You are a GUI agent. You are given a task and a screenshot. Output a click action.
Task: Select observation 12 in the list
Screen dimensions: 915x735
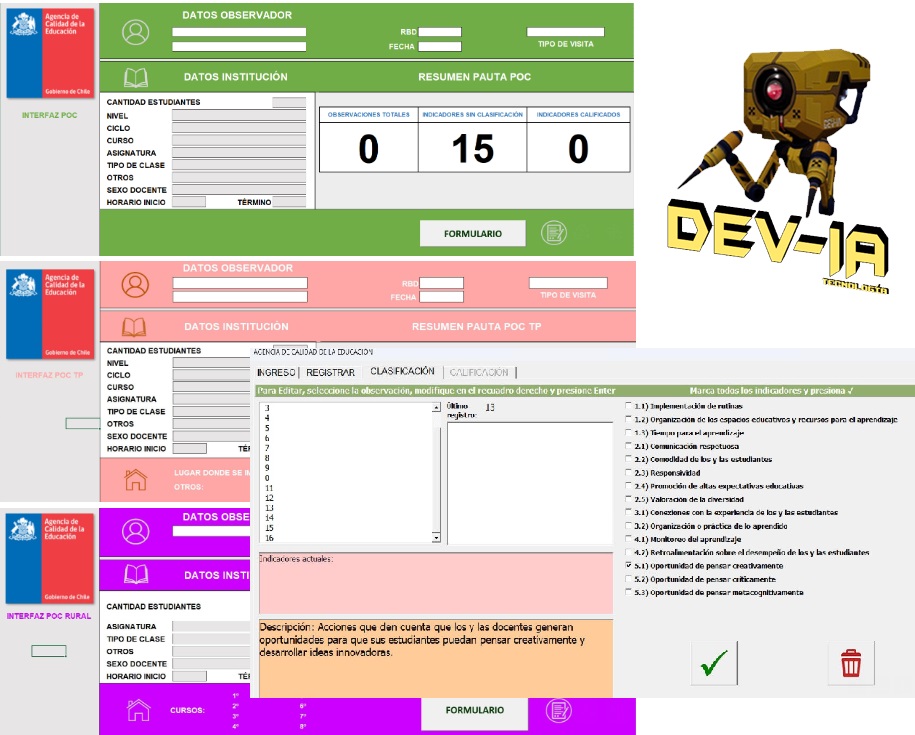[x=269, y=497]
